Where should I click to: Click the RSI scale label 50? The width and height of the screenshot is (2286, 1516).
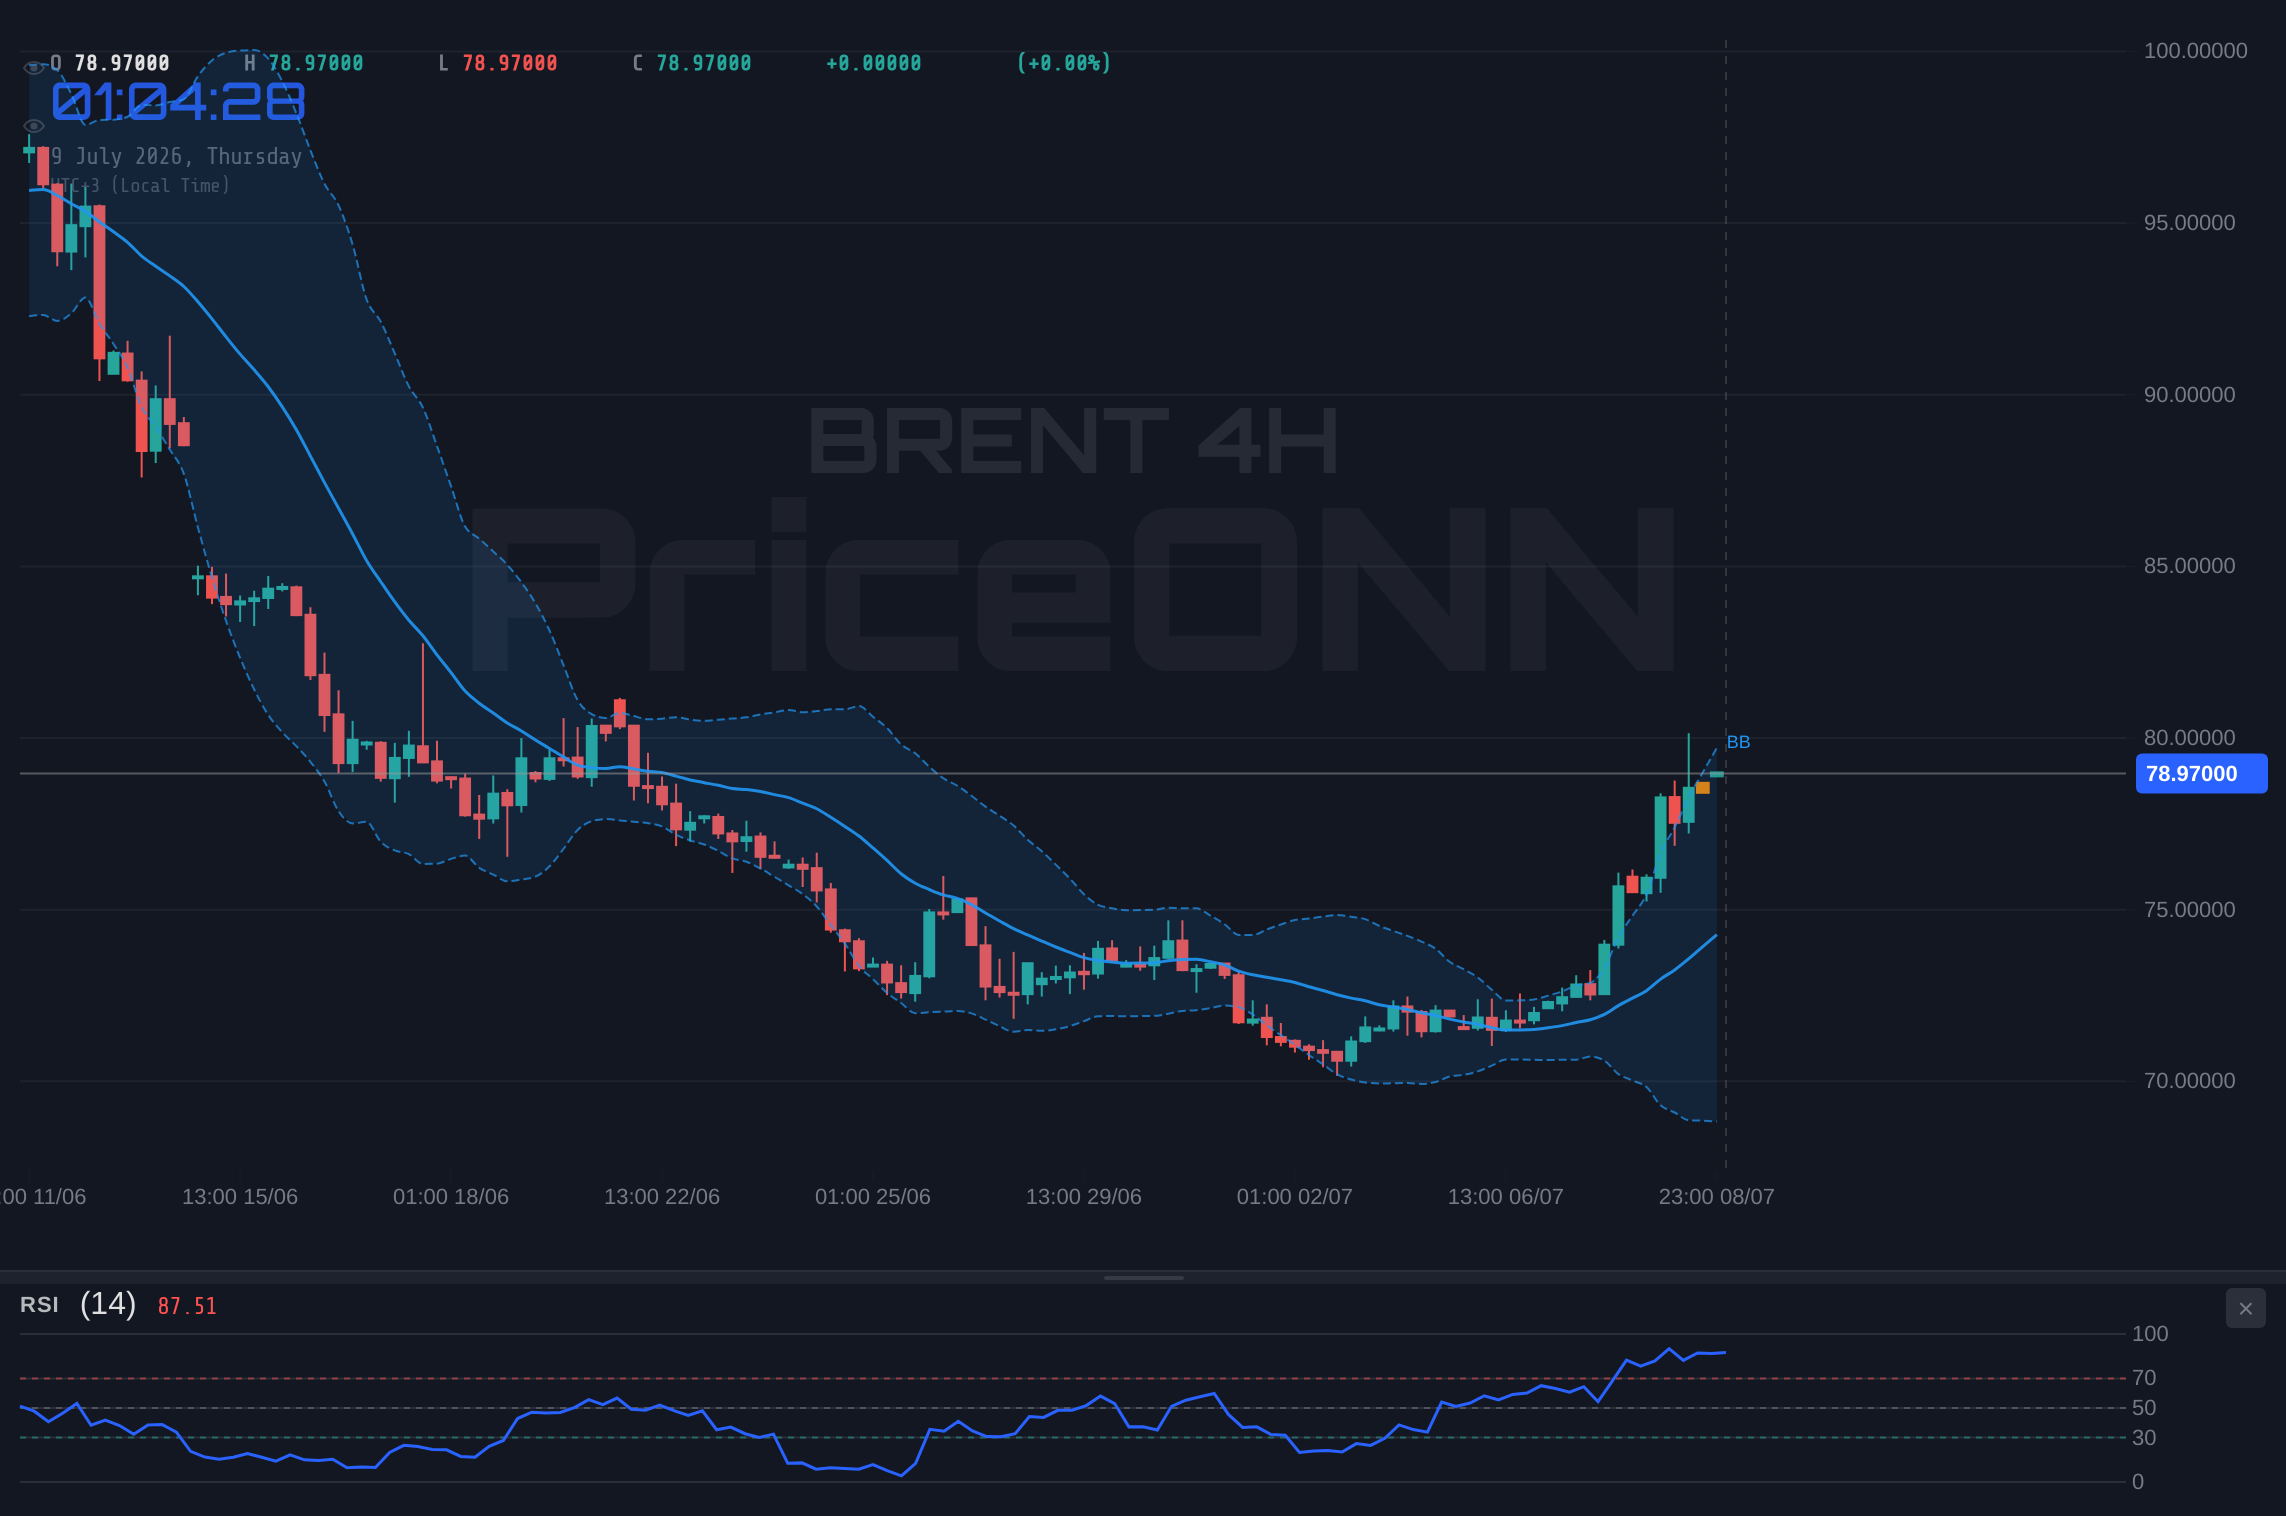tap(2144, 1408)
